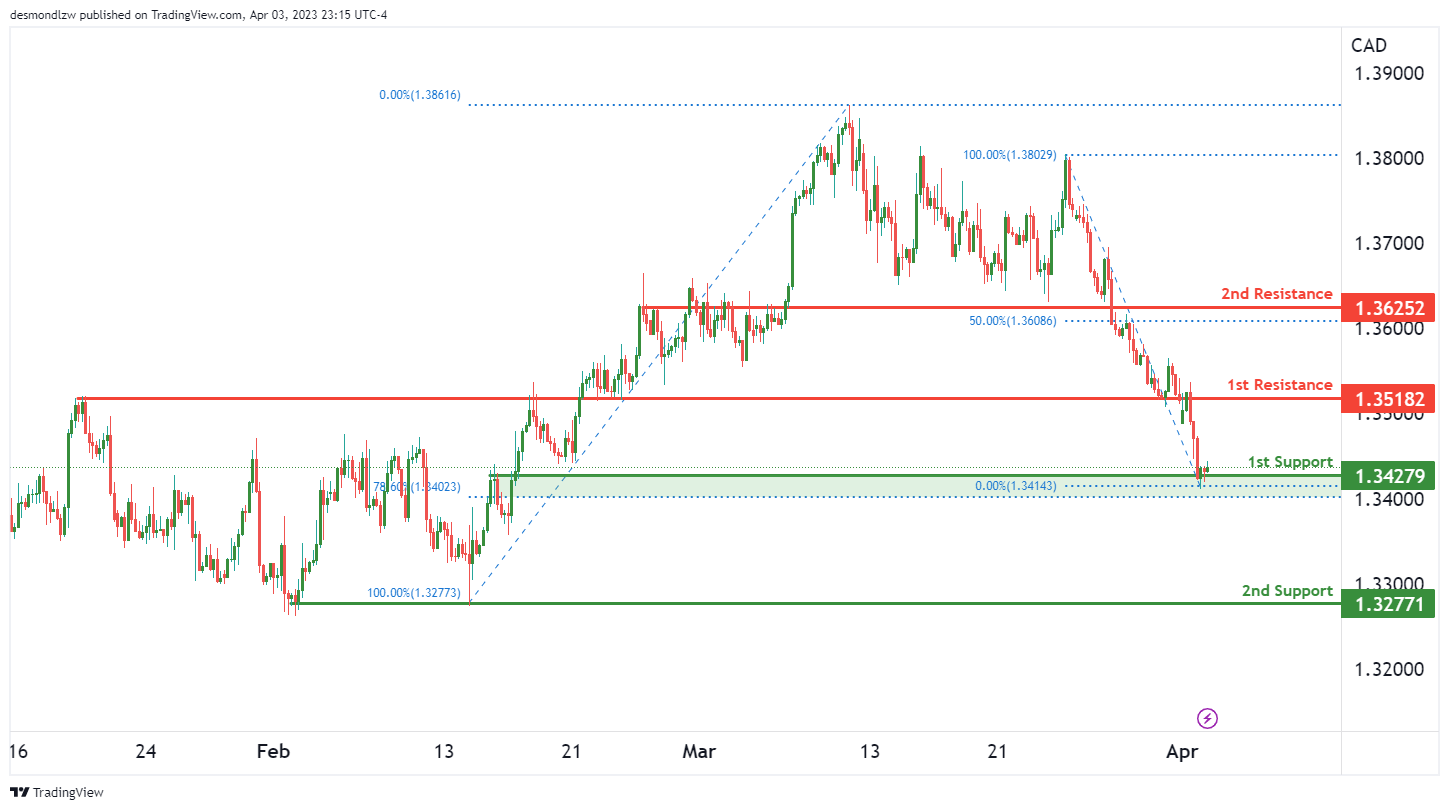Click the "2nd Resistance" label
Image resolution: width=1449 pixels, height=810 pixels.
1277,294
